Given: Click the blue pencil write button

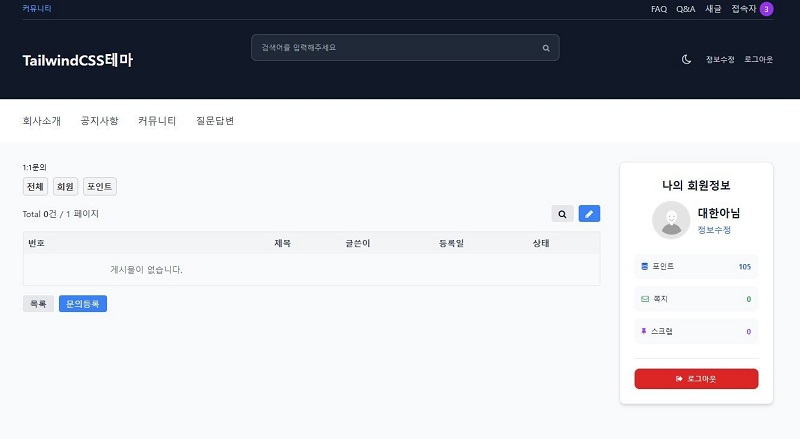Looking at the screenshot, I should click(x=590, y=214).
